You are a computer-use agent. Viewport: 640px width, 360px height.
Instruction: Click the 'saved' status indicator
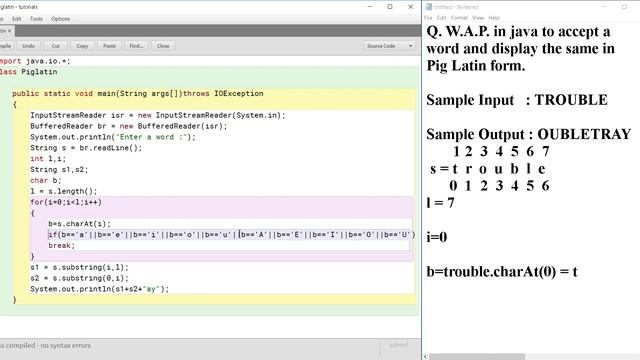coord(398,345)
